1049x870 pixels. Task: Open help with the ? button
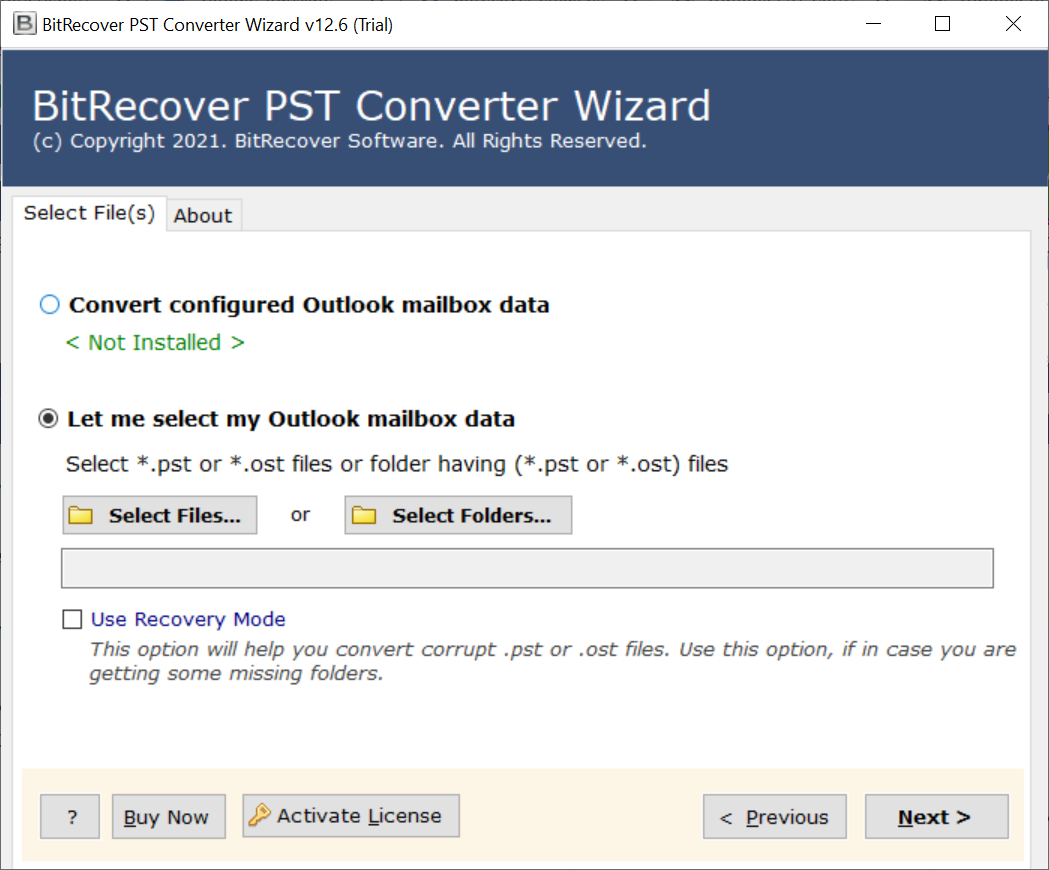pos(70,816)
